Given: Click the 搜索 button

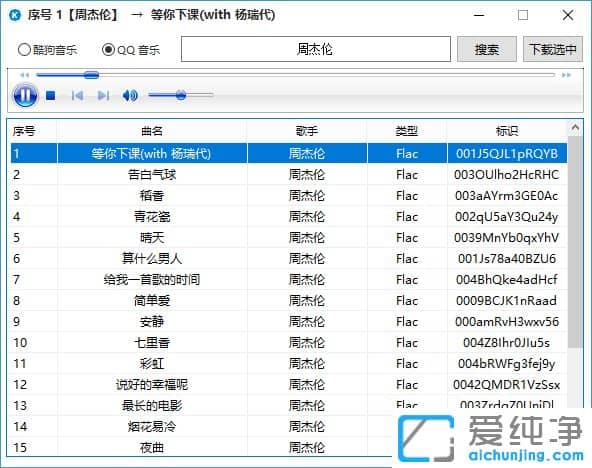Looking at the screenshot, I should pyautogui.click(x=487, y=49).
